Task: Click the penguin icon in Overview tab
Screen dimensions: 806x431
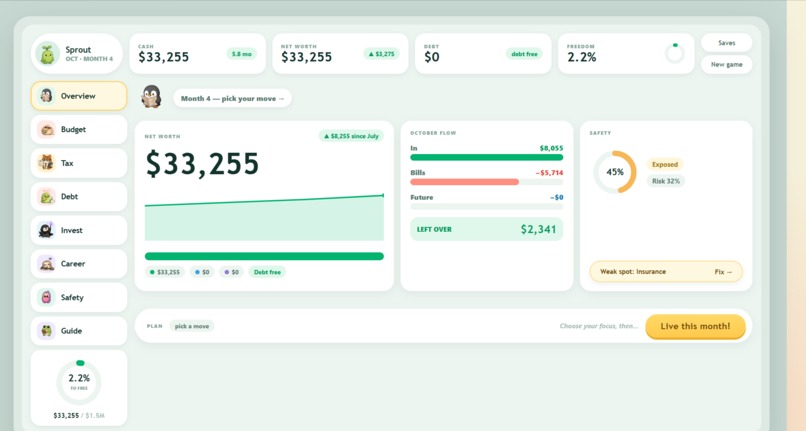Action: pos(47,96)
